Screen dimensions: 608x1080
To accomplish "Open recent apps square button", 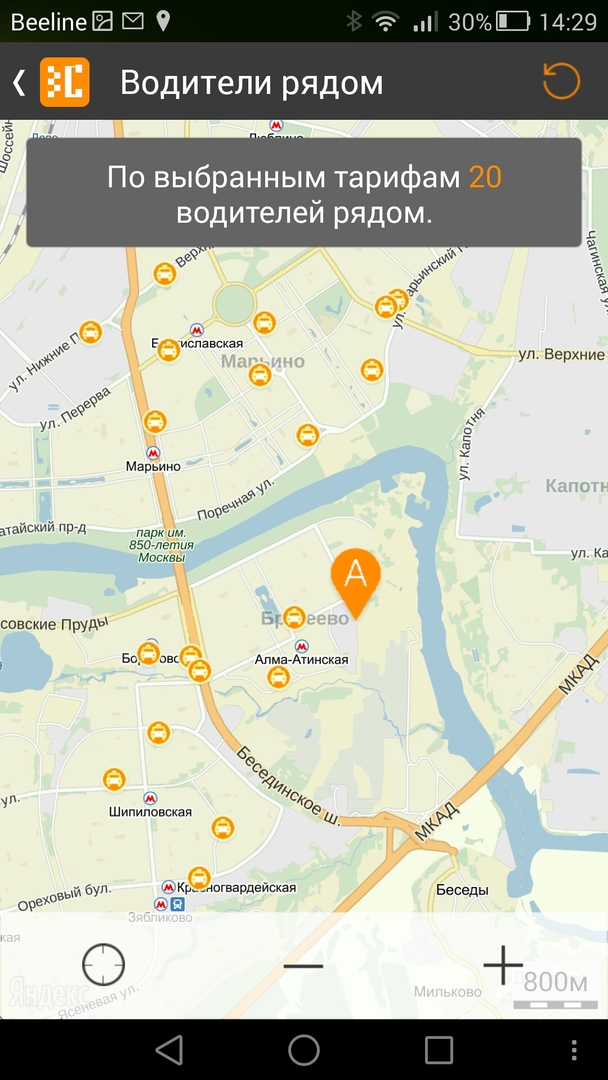I will click(439, 1050).
